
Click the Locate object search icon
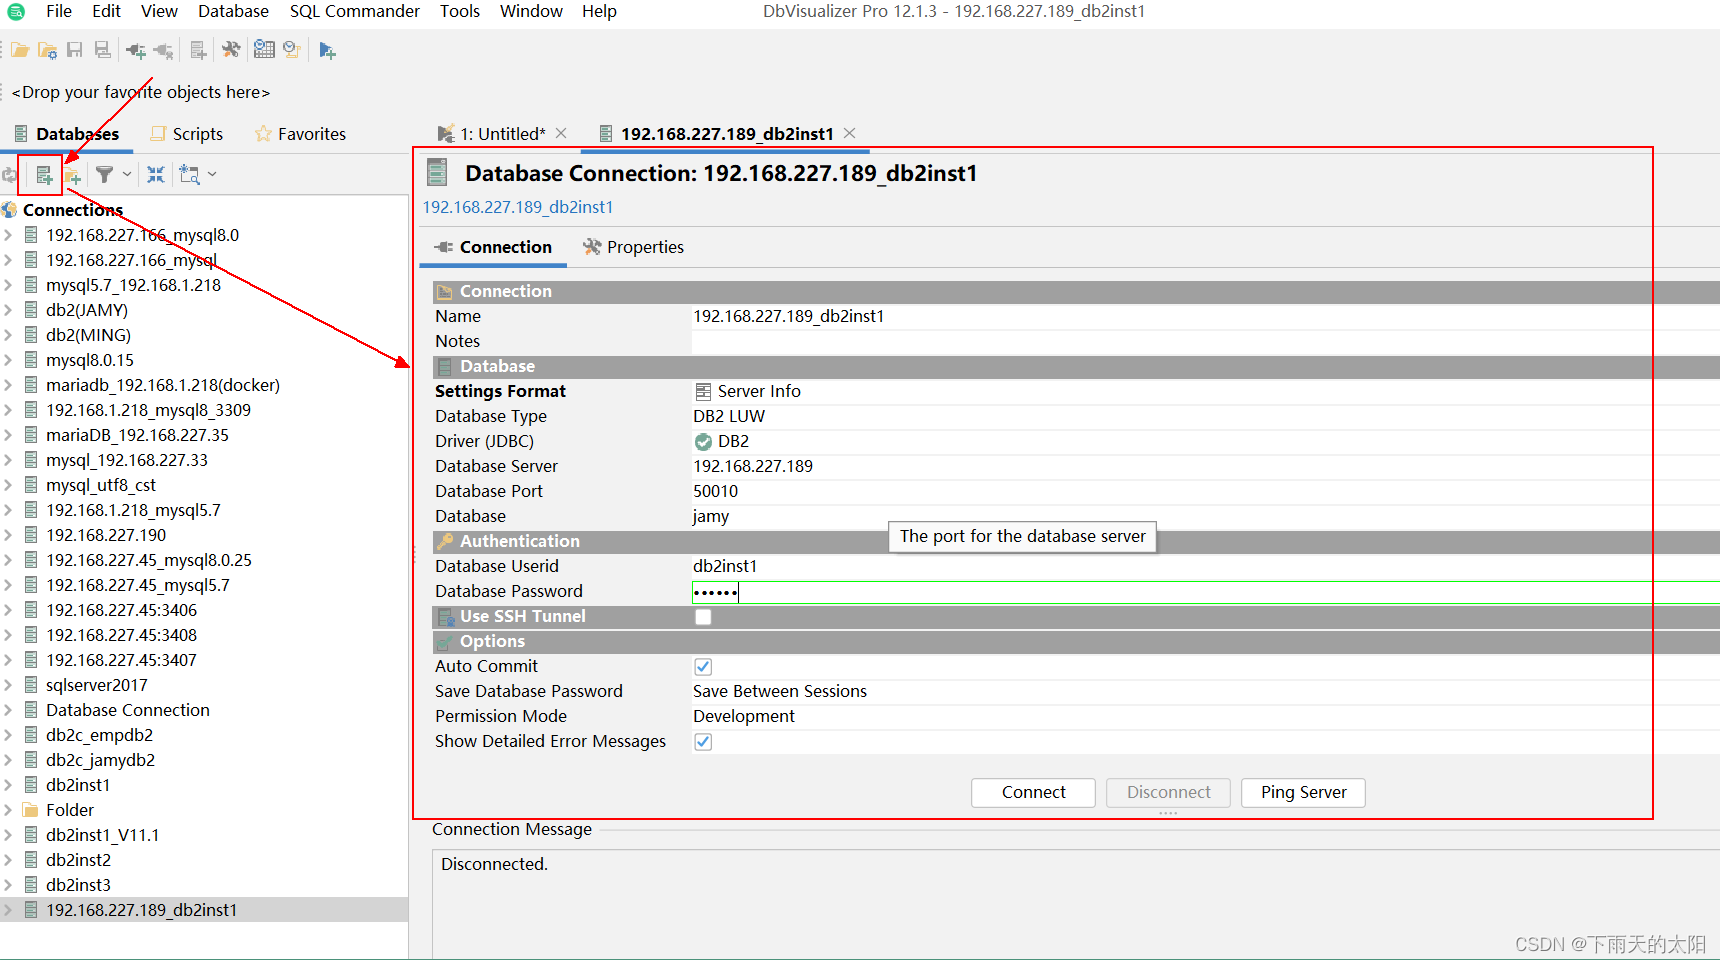coord(189,175)
